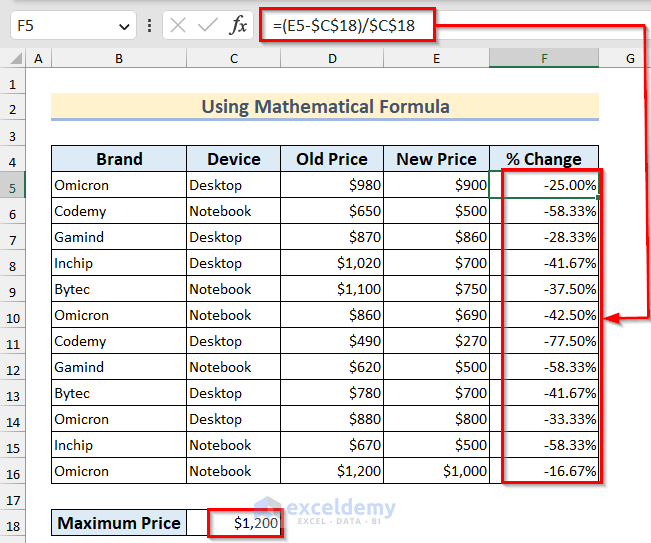Select the -33.33% cell
The image size is (651, 543).
pos(544,419)
